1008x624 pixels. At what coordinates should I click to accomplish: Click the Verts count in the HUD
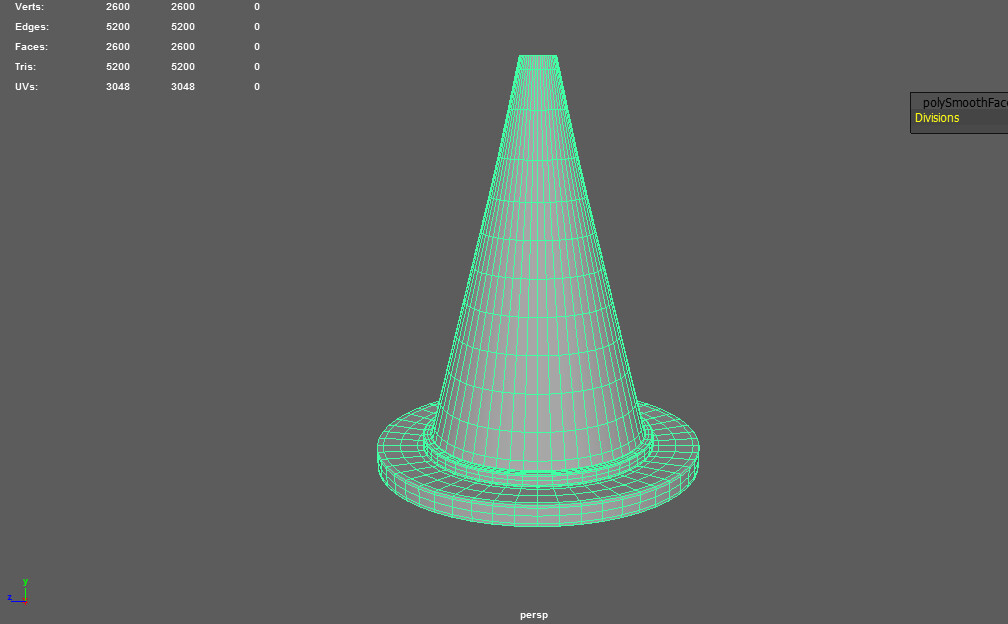[x=117, y=6]
